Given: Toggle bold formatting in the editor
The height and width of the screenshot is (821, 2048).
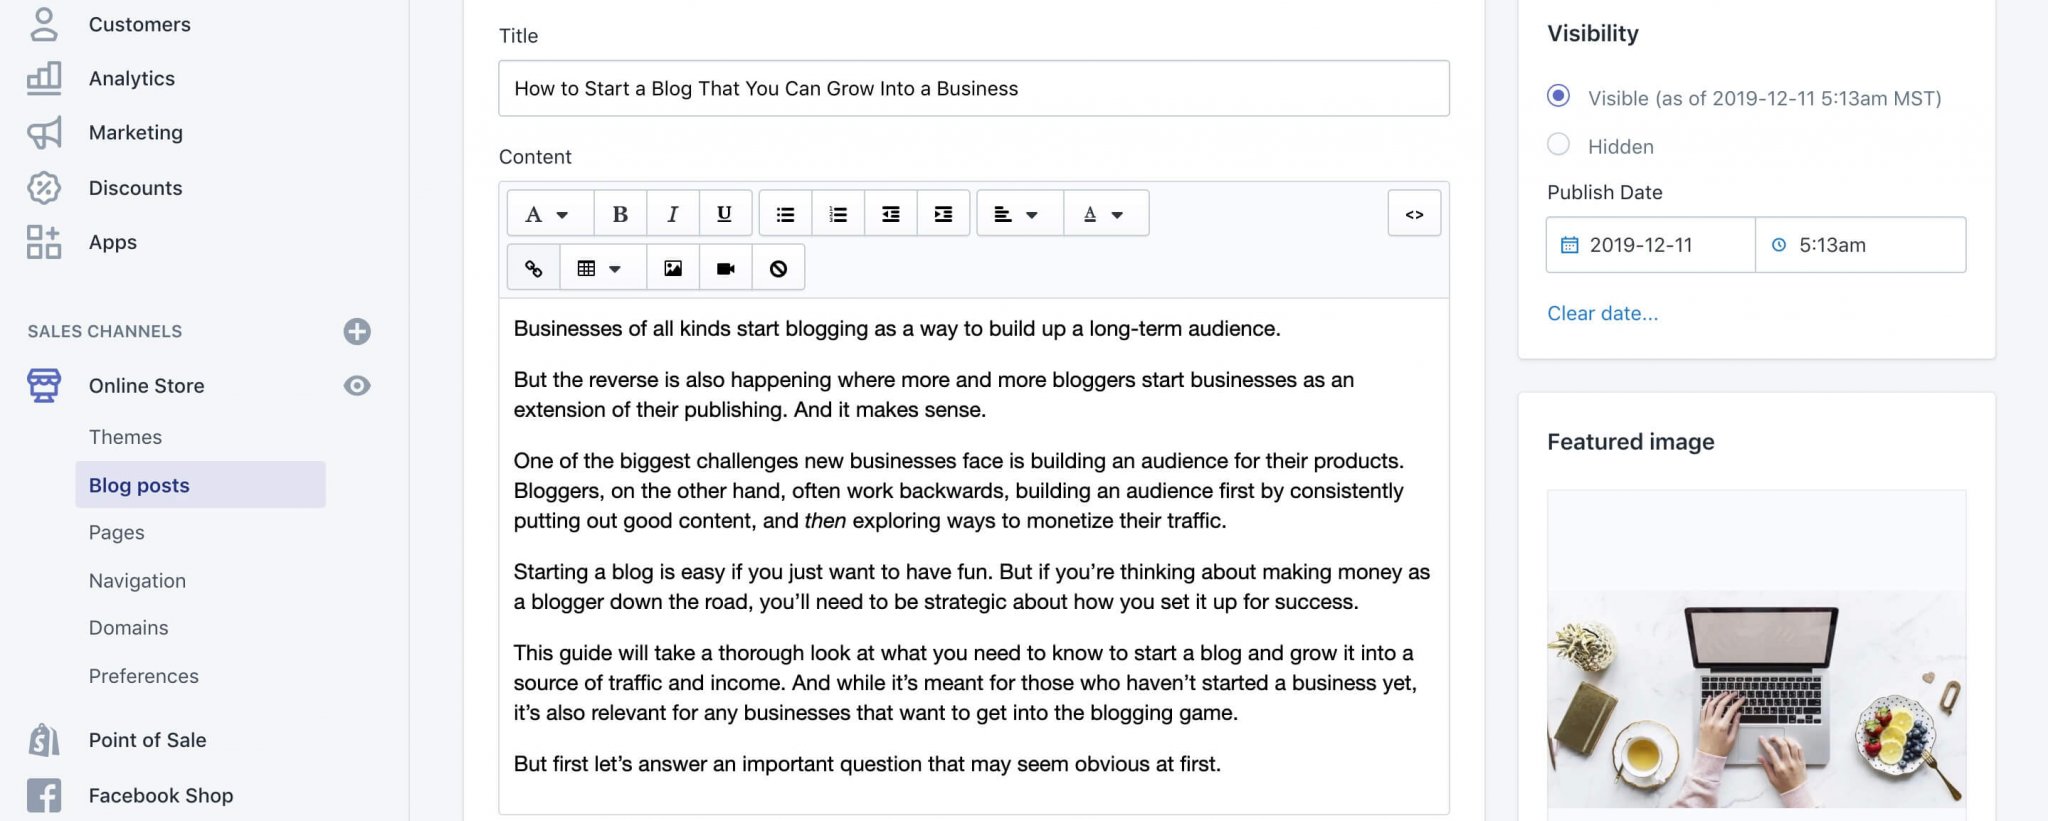Looking at the screenshot, I should pyautogui.click(x=620, y=214).
